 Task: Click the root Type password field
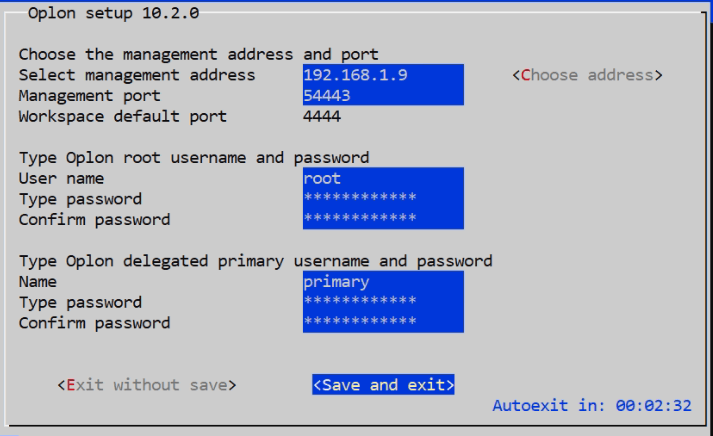[x=383, y=199]
